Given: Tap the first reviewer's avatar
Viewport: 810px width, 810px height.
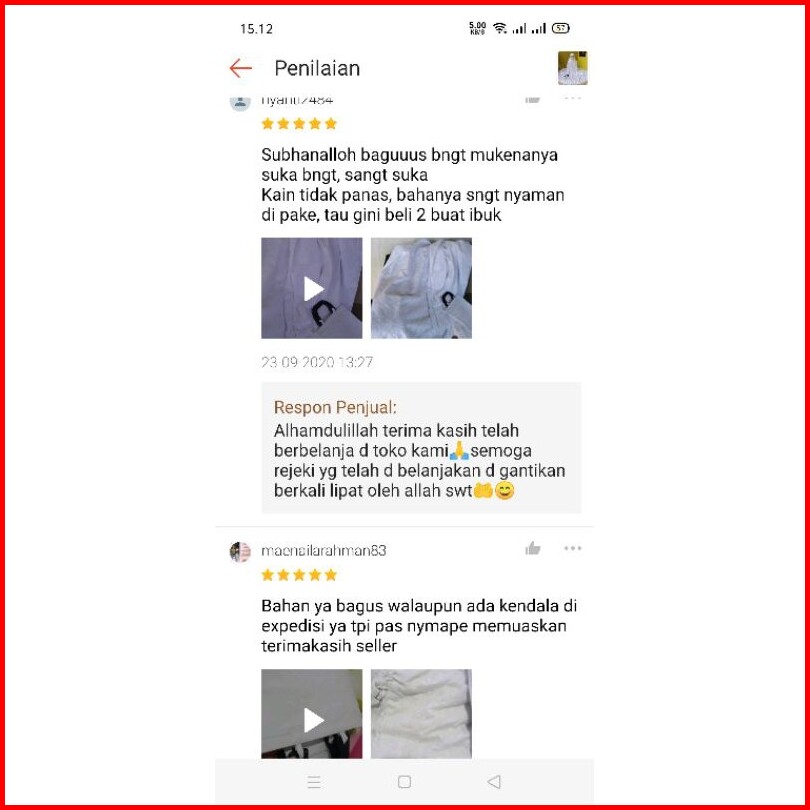Looking at the screenshot, I should 240,103.
